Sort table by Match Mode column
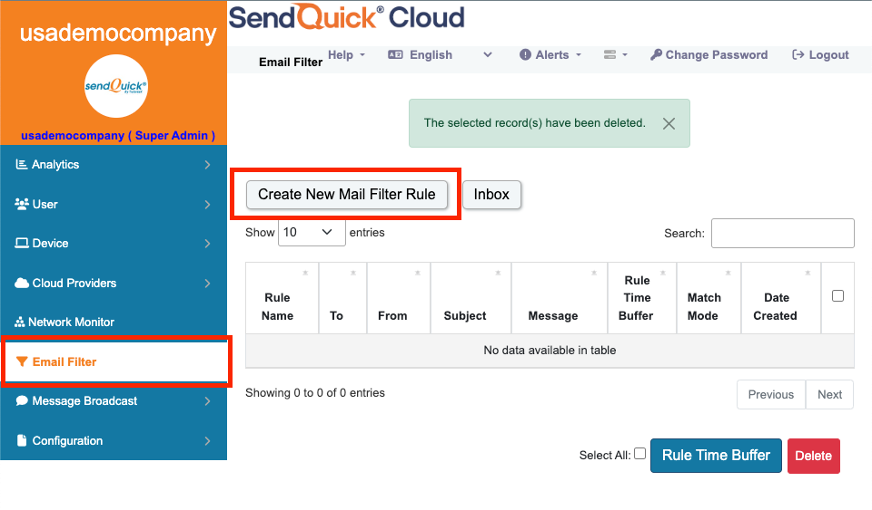Image resolution: width=872 pixels, height=510 pixels. coord(708,298)
